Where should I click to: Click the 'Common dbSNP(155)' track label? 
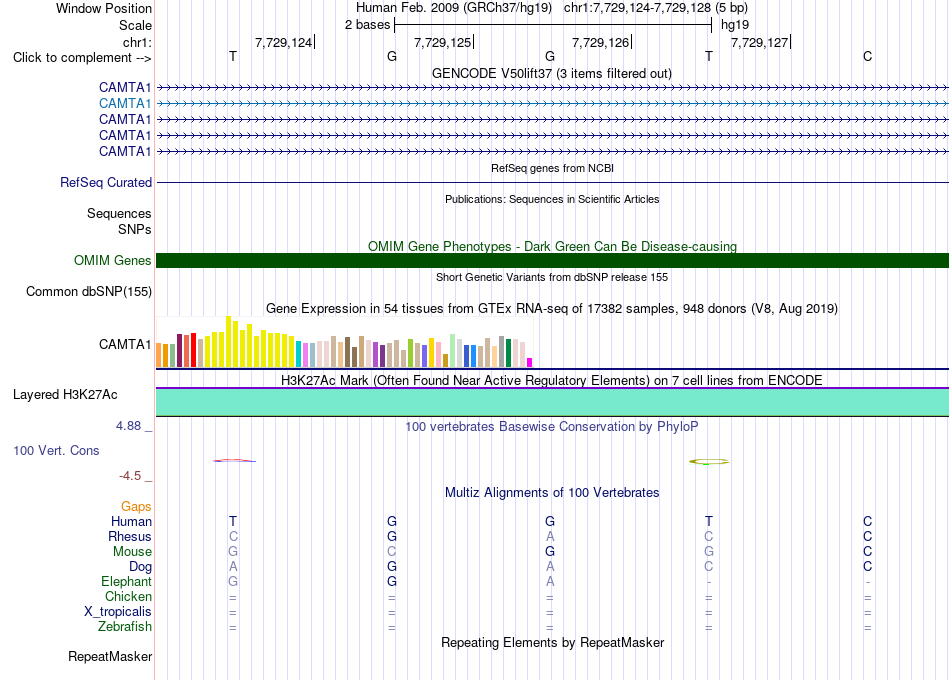(x=89, y=292)
